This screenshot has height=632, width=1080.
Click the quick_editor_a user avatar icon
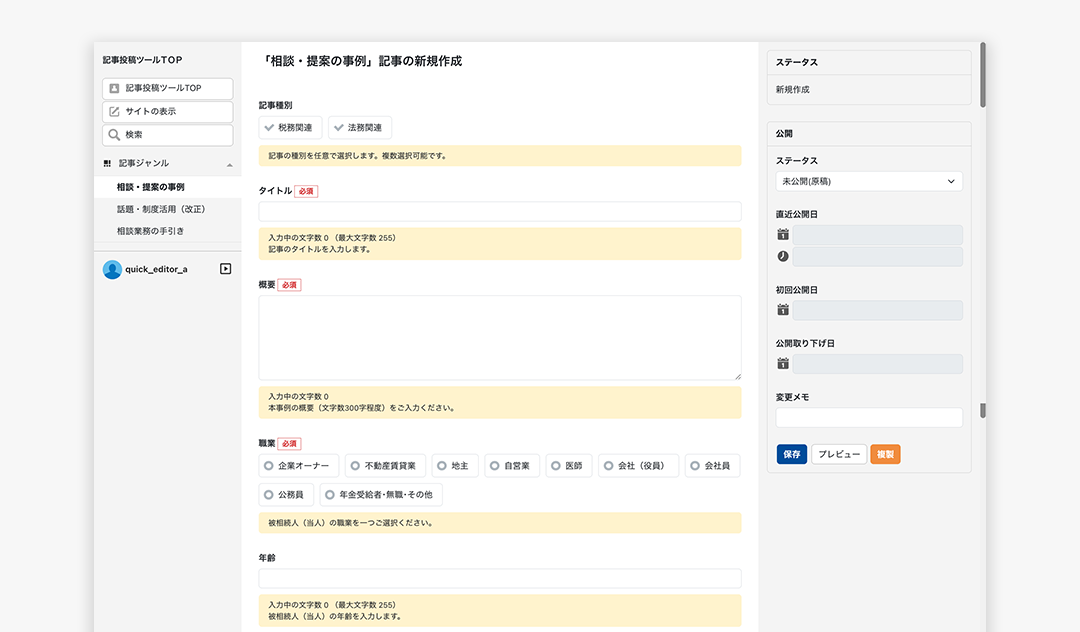point(112,268)
